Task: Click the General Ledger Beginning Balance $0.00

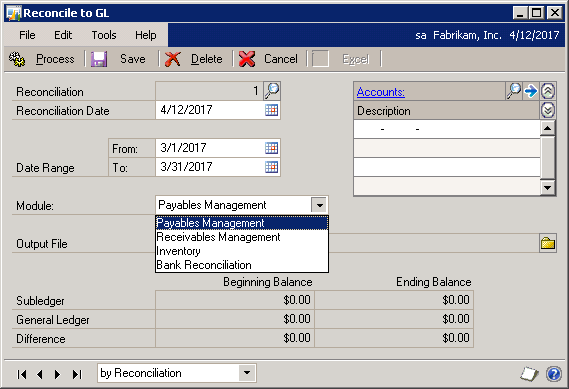Action: [235, 319]
